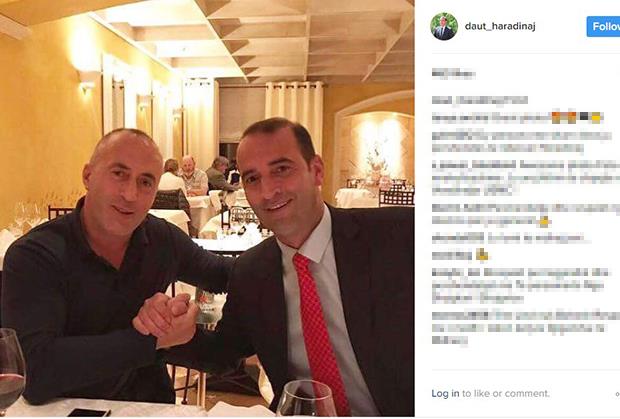Follow this account with the blue Follow button
The height and width of the screenshot is (419, 620).
click(603, 26)
